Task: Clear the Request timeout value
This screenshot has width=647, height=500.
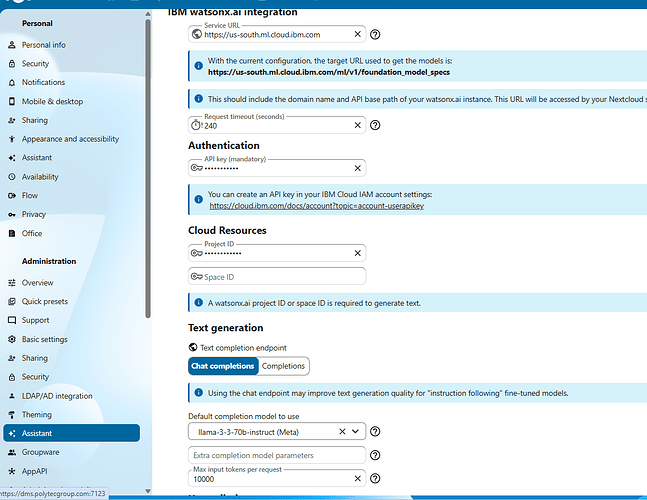Action: pos(357,125)
